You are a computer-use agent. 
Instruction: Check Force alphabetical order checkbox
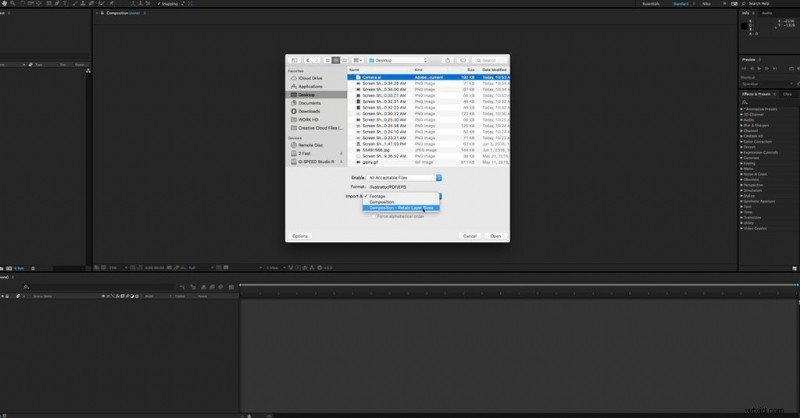point(373,216)
